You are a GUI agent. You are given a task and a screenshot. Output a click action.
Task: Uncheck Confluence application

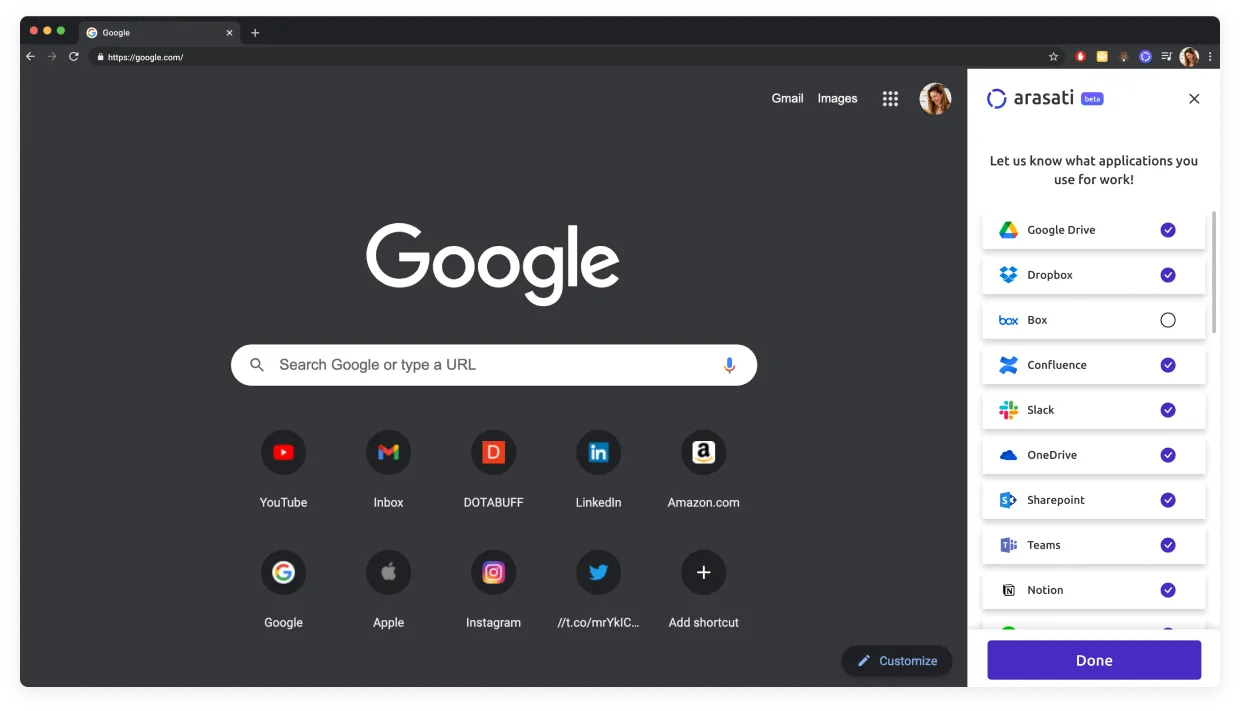1168,365
